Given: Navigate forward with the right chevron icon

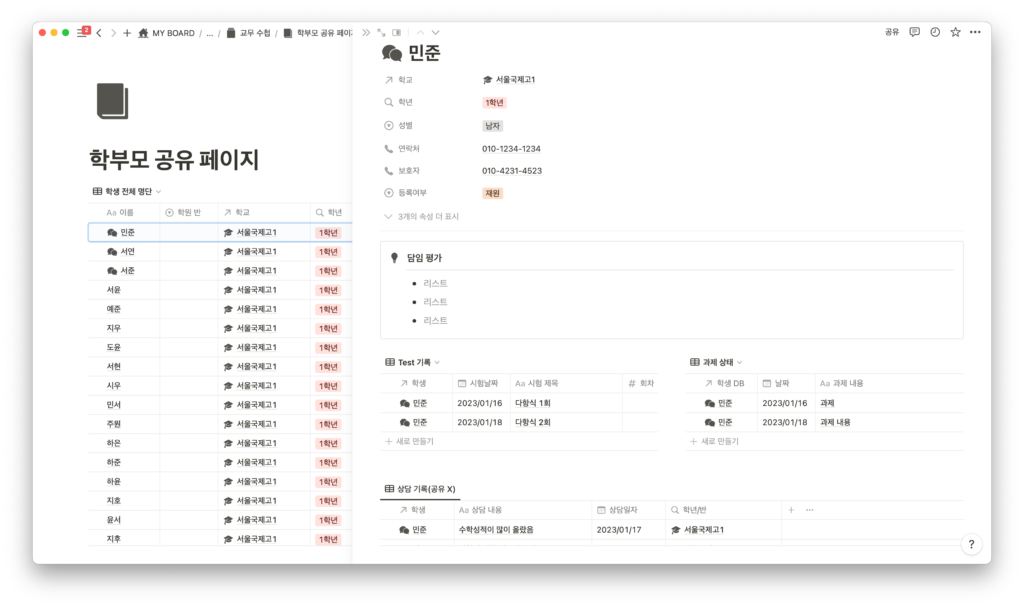Looking at the screenshot, I should (x=114, y=32).
